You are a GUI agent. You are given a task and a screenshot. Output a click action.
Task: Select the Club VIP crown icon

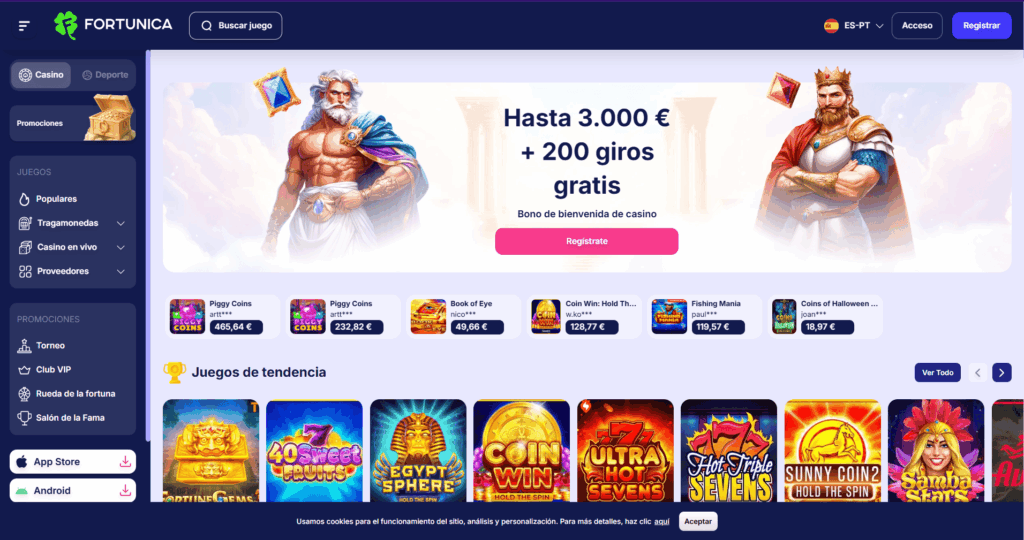24,370
